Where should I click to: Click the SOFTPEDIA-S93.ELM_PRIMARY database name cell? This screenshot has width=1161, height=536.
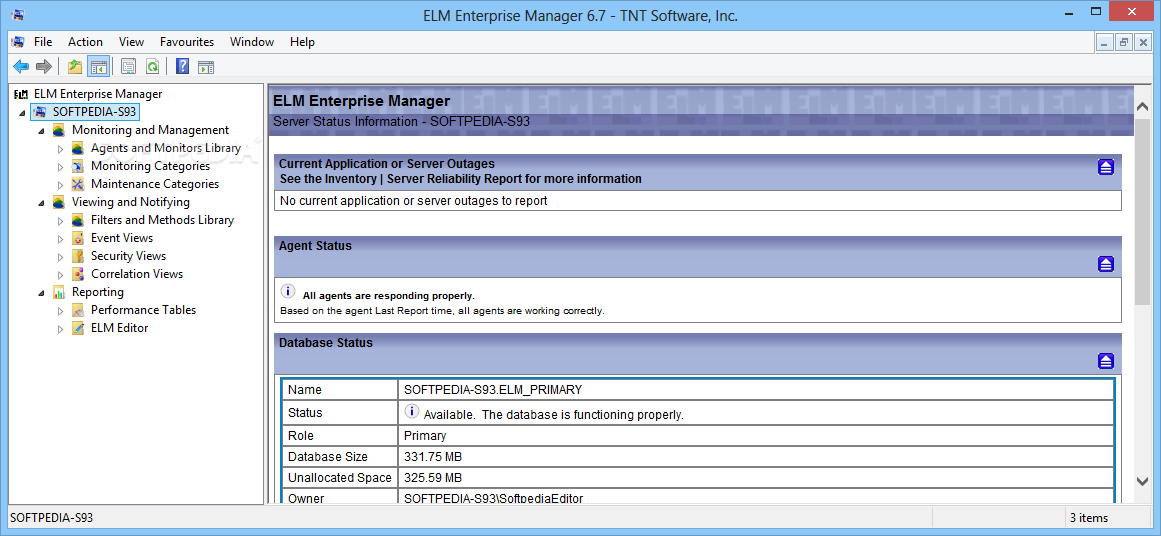(x=755, y=389)
